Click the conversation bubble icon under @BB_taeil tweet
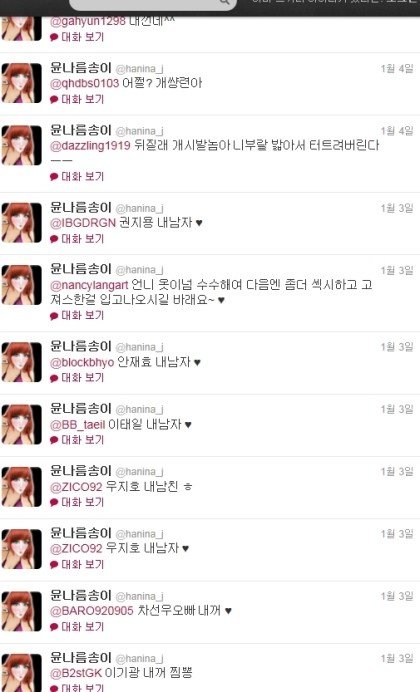The width and height of the screenshot is (420, 692). coord(54,440)
